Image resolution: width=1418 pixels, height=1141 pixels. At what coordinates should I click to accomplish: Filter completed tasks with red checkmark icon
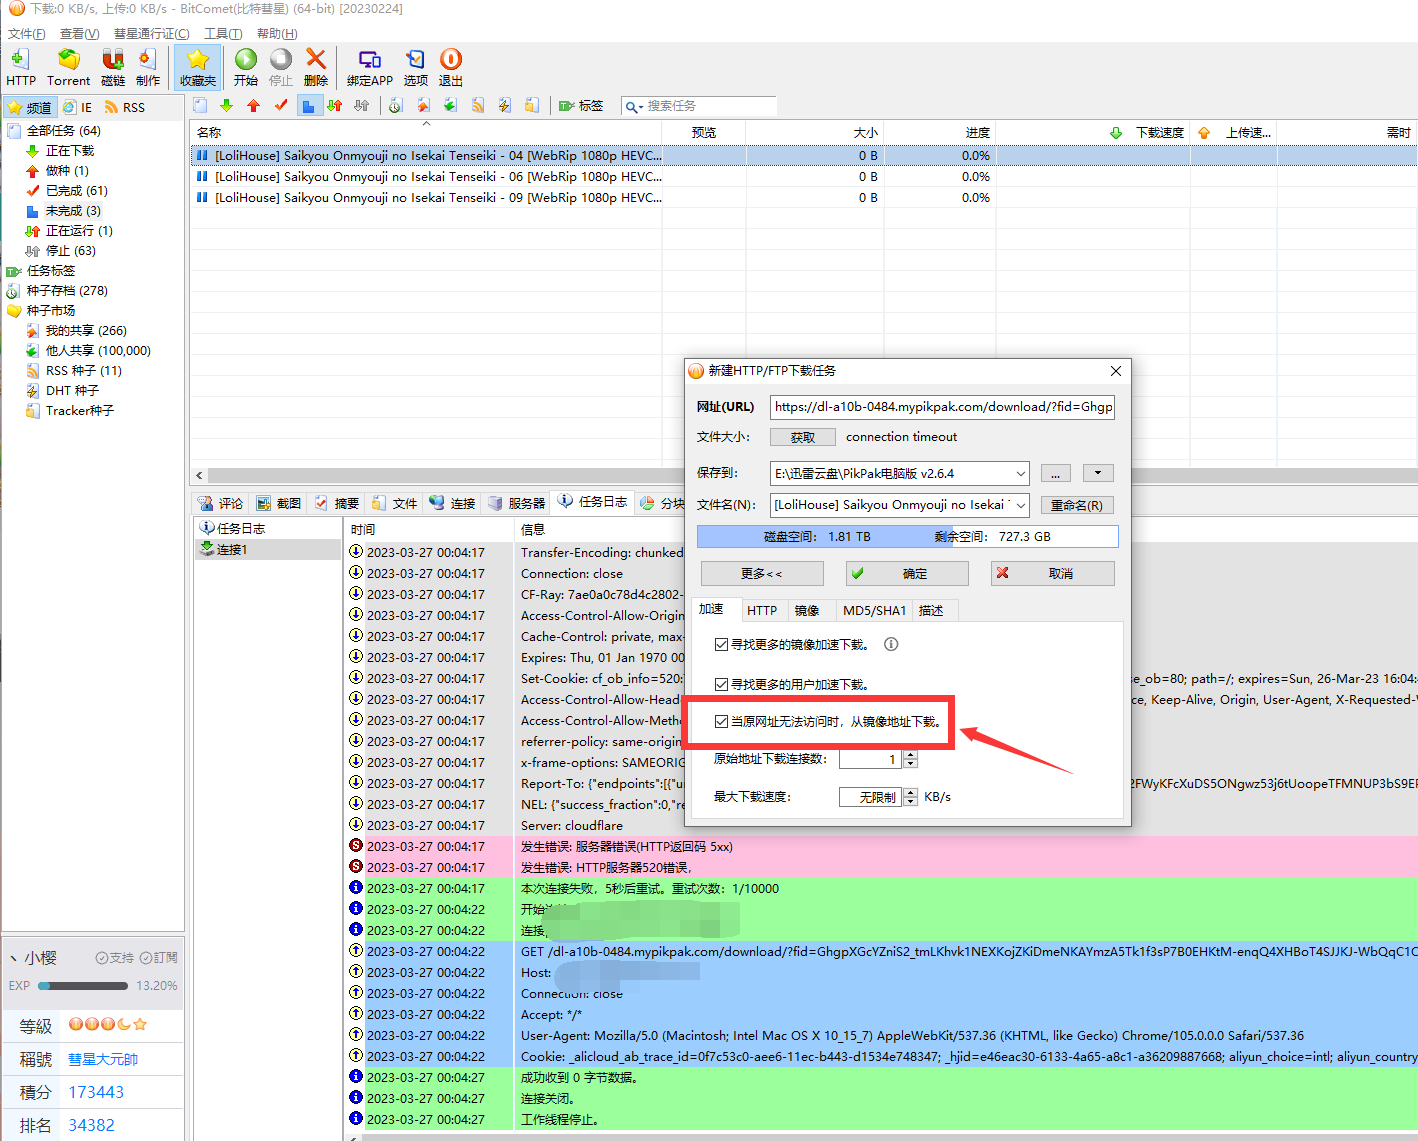pos(281,105)
